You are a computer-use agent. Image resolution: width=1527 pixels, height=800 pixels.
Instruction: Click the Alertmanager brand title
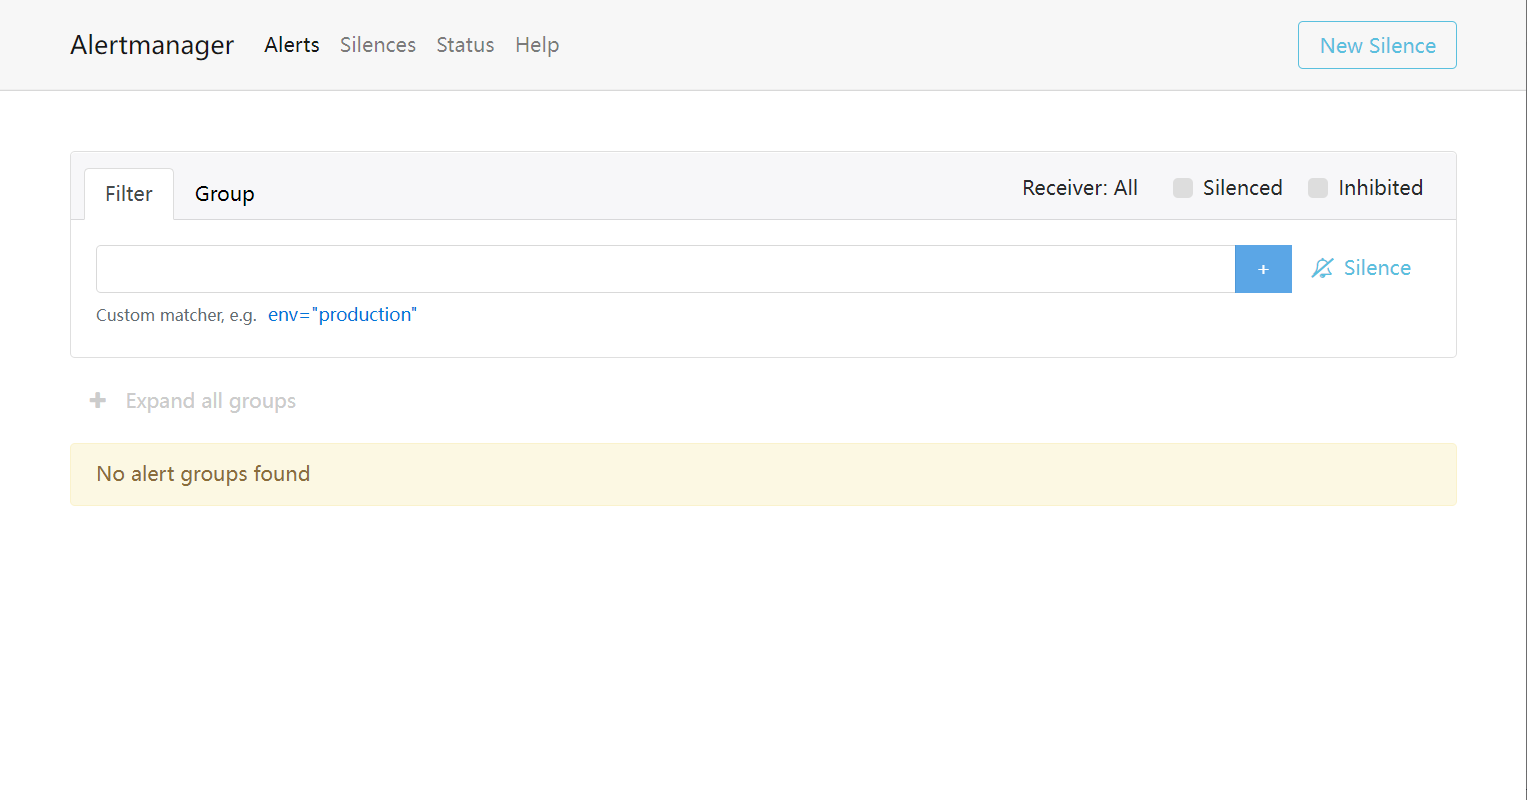(152, 45)
